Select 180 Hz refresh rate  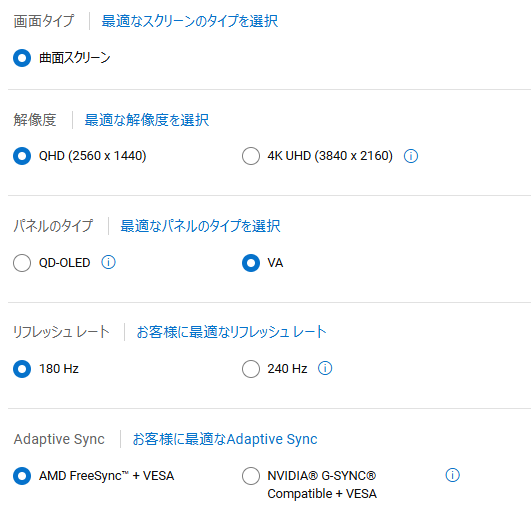[x=22, y=369]
